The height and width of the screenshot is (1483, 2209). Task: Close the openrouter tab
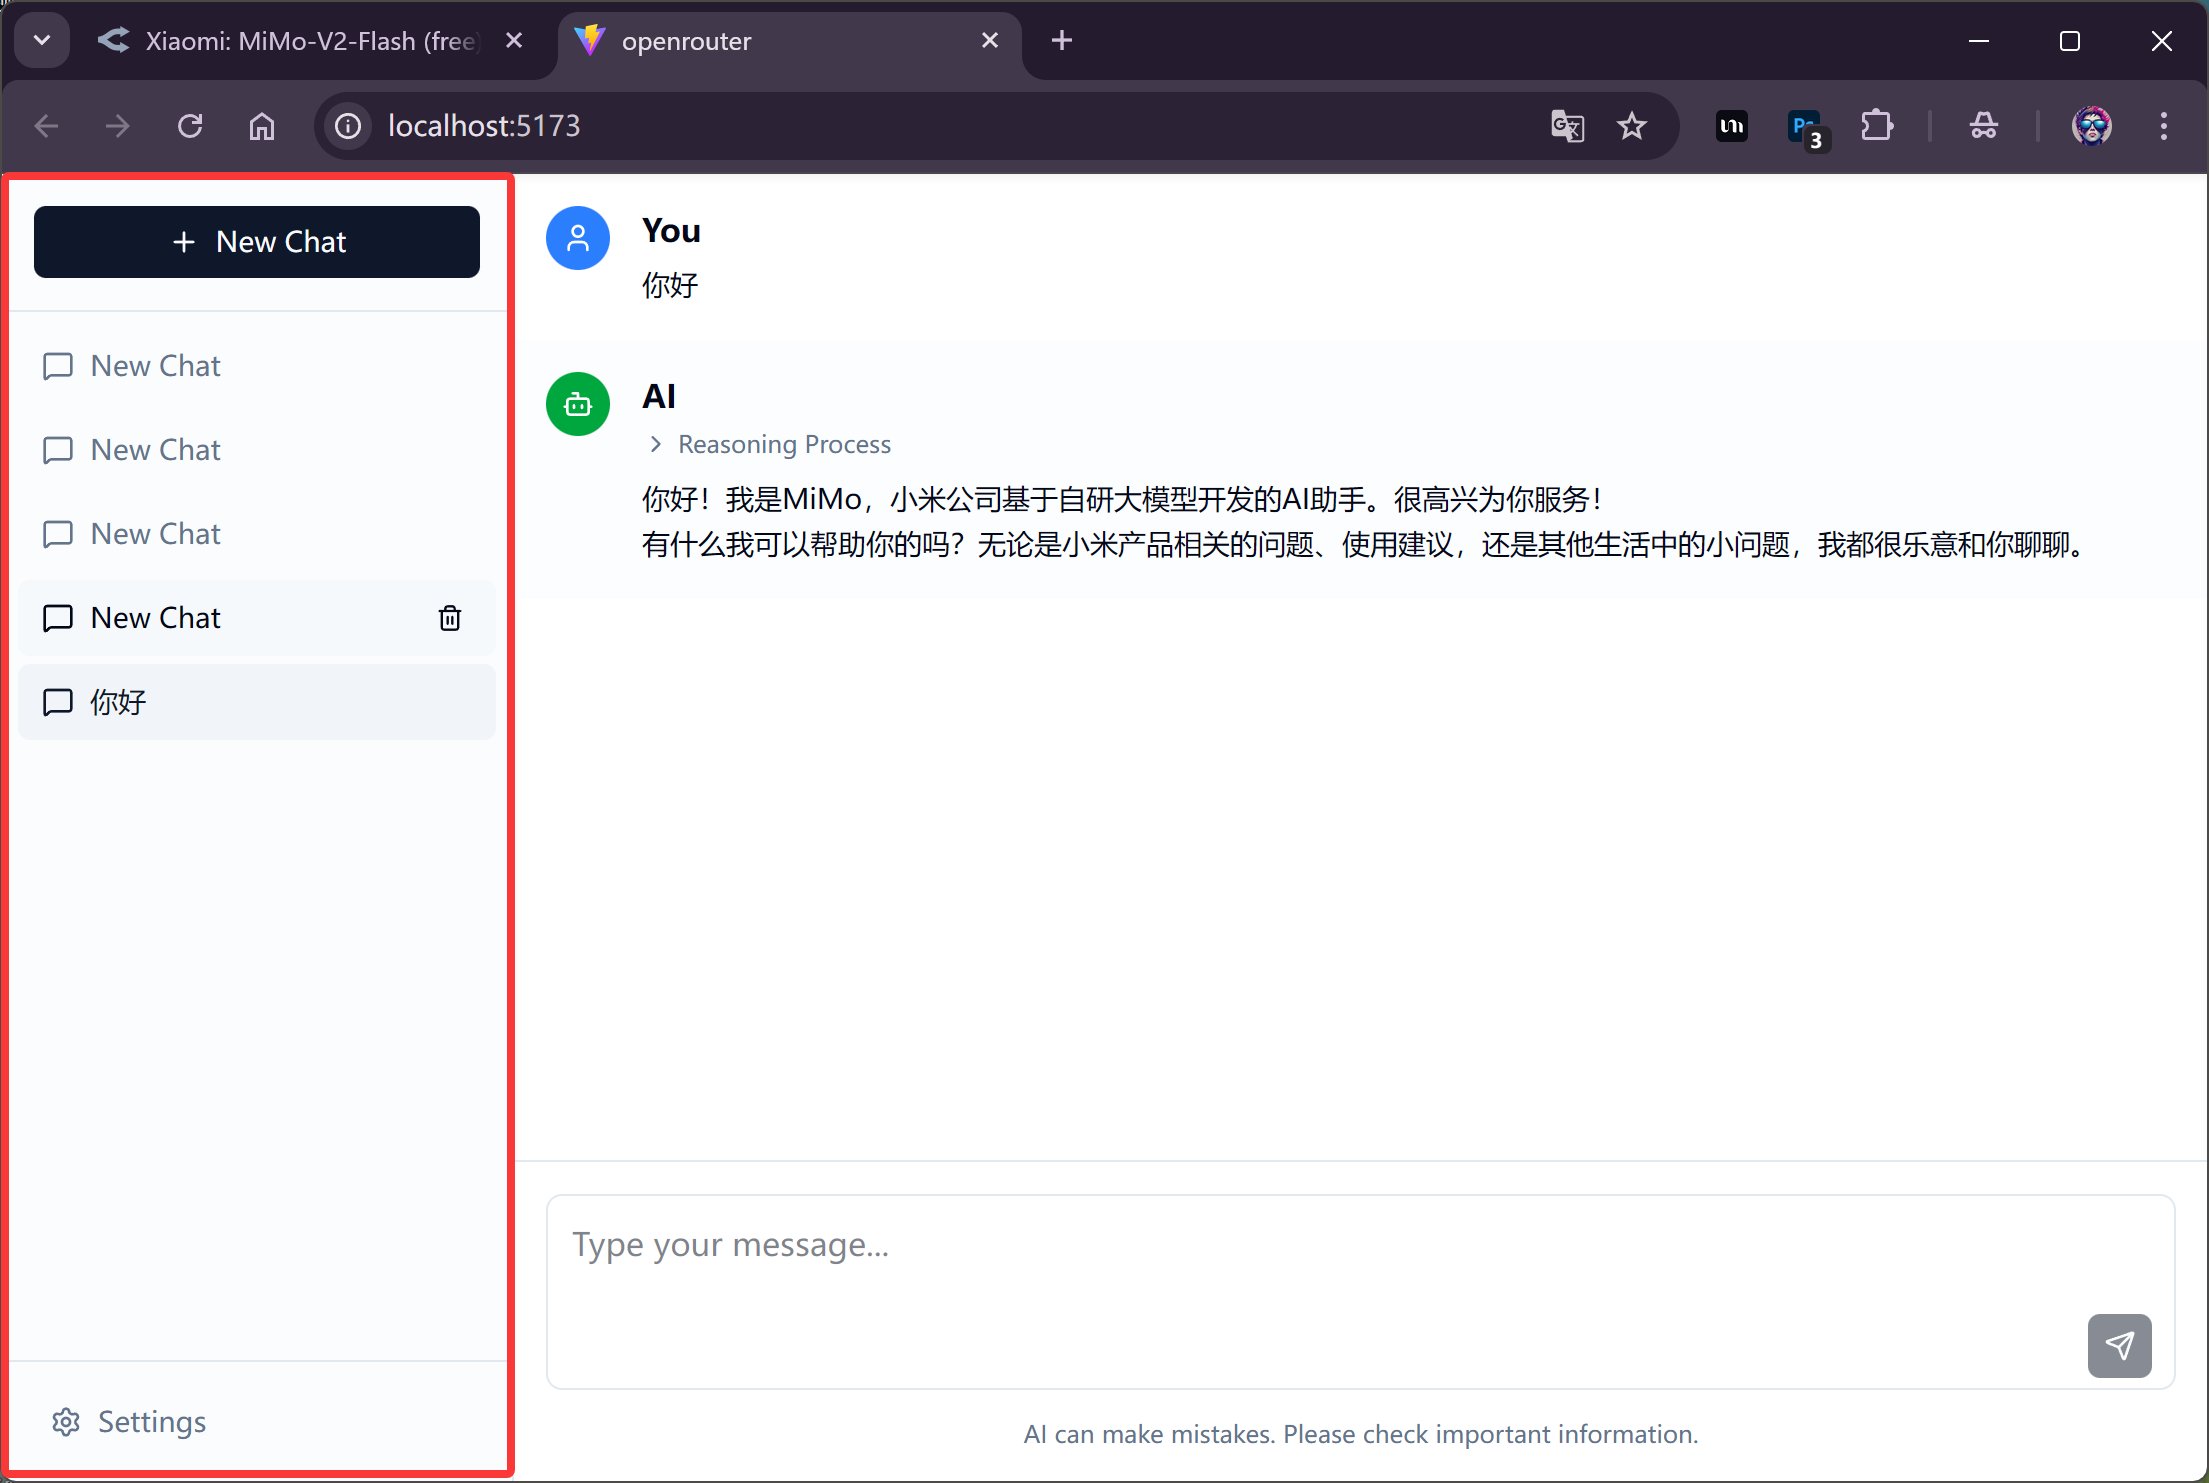[989, 40]
